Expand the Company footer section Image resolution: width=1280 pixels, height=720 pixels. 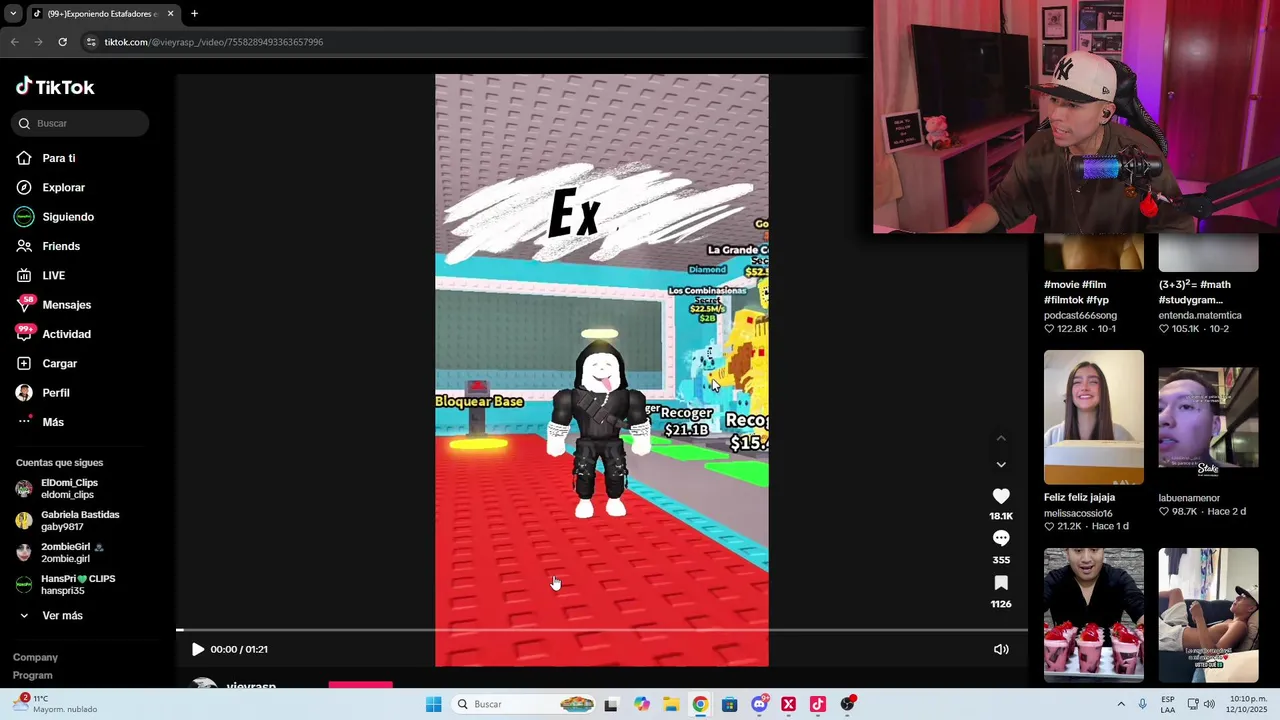click(35, 657)
